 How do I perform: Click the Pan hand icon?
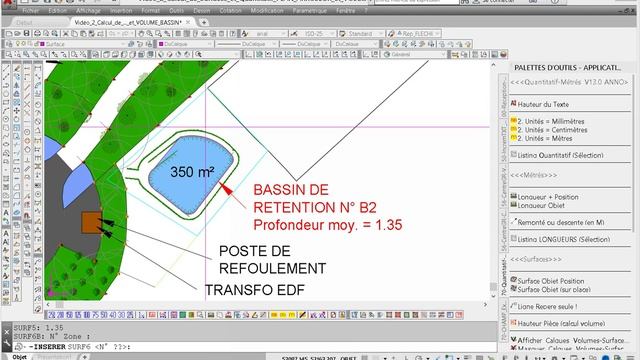click(x=141, y=33)
